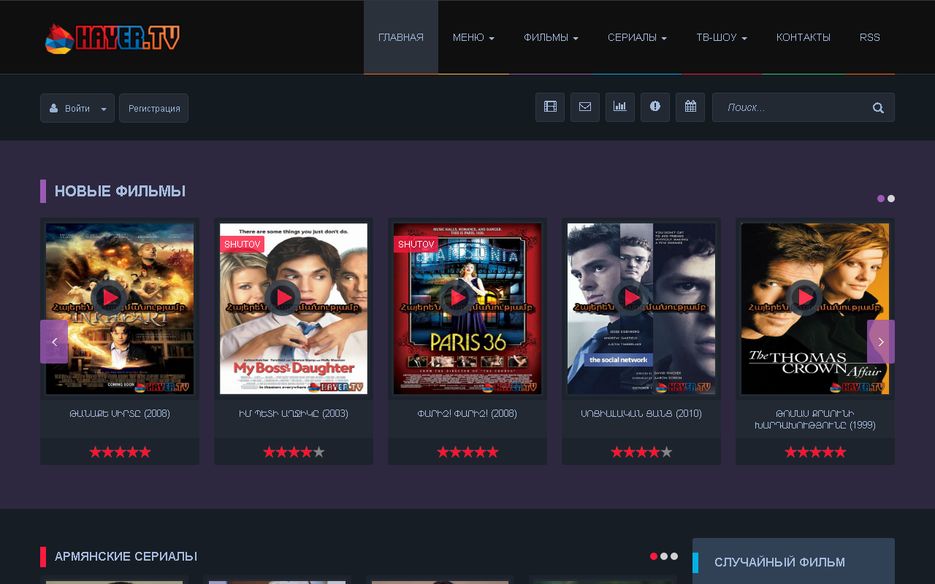Select second Новые Фильмы carousel dot
This screenshot has height=584, width=935.
click(891, 199)
